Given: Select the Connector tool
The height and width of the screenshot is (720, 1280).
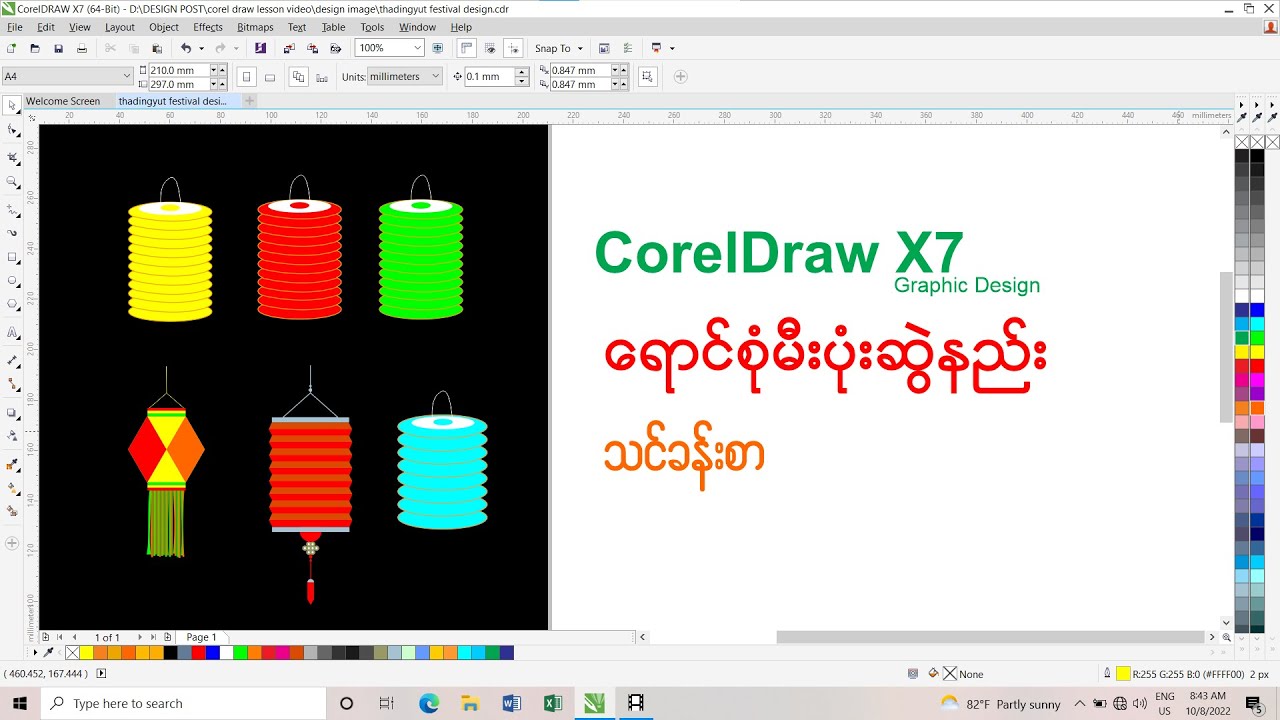Looking at the screenshot, I should coord(12,384).
